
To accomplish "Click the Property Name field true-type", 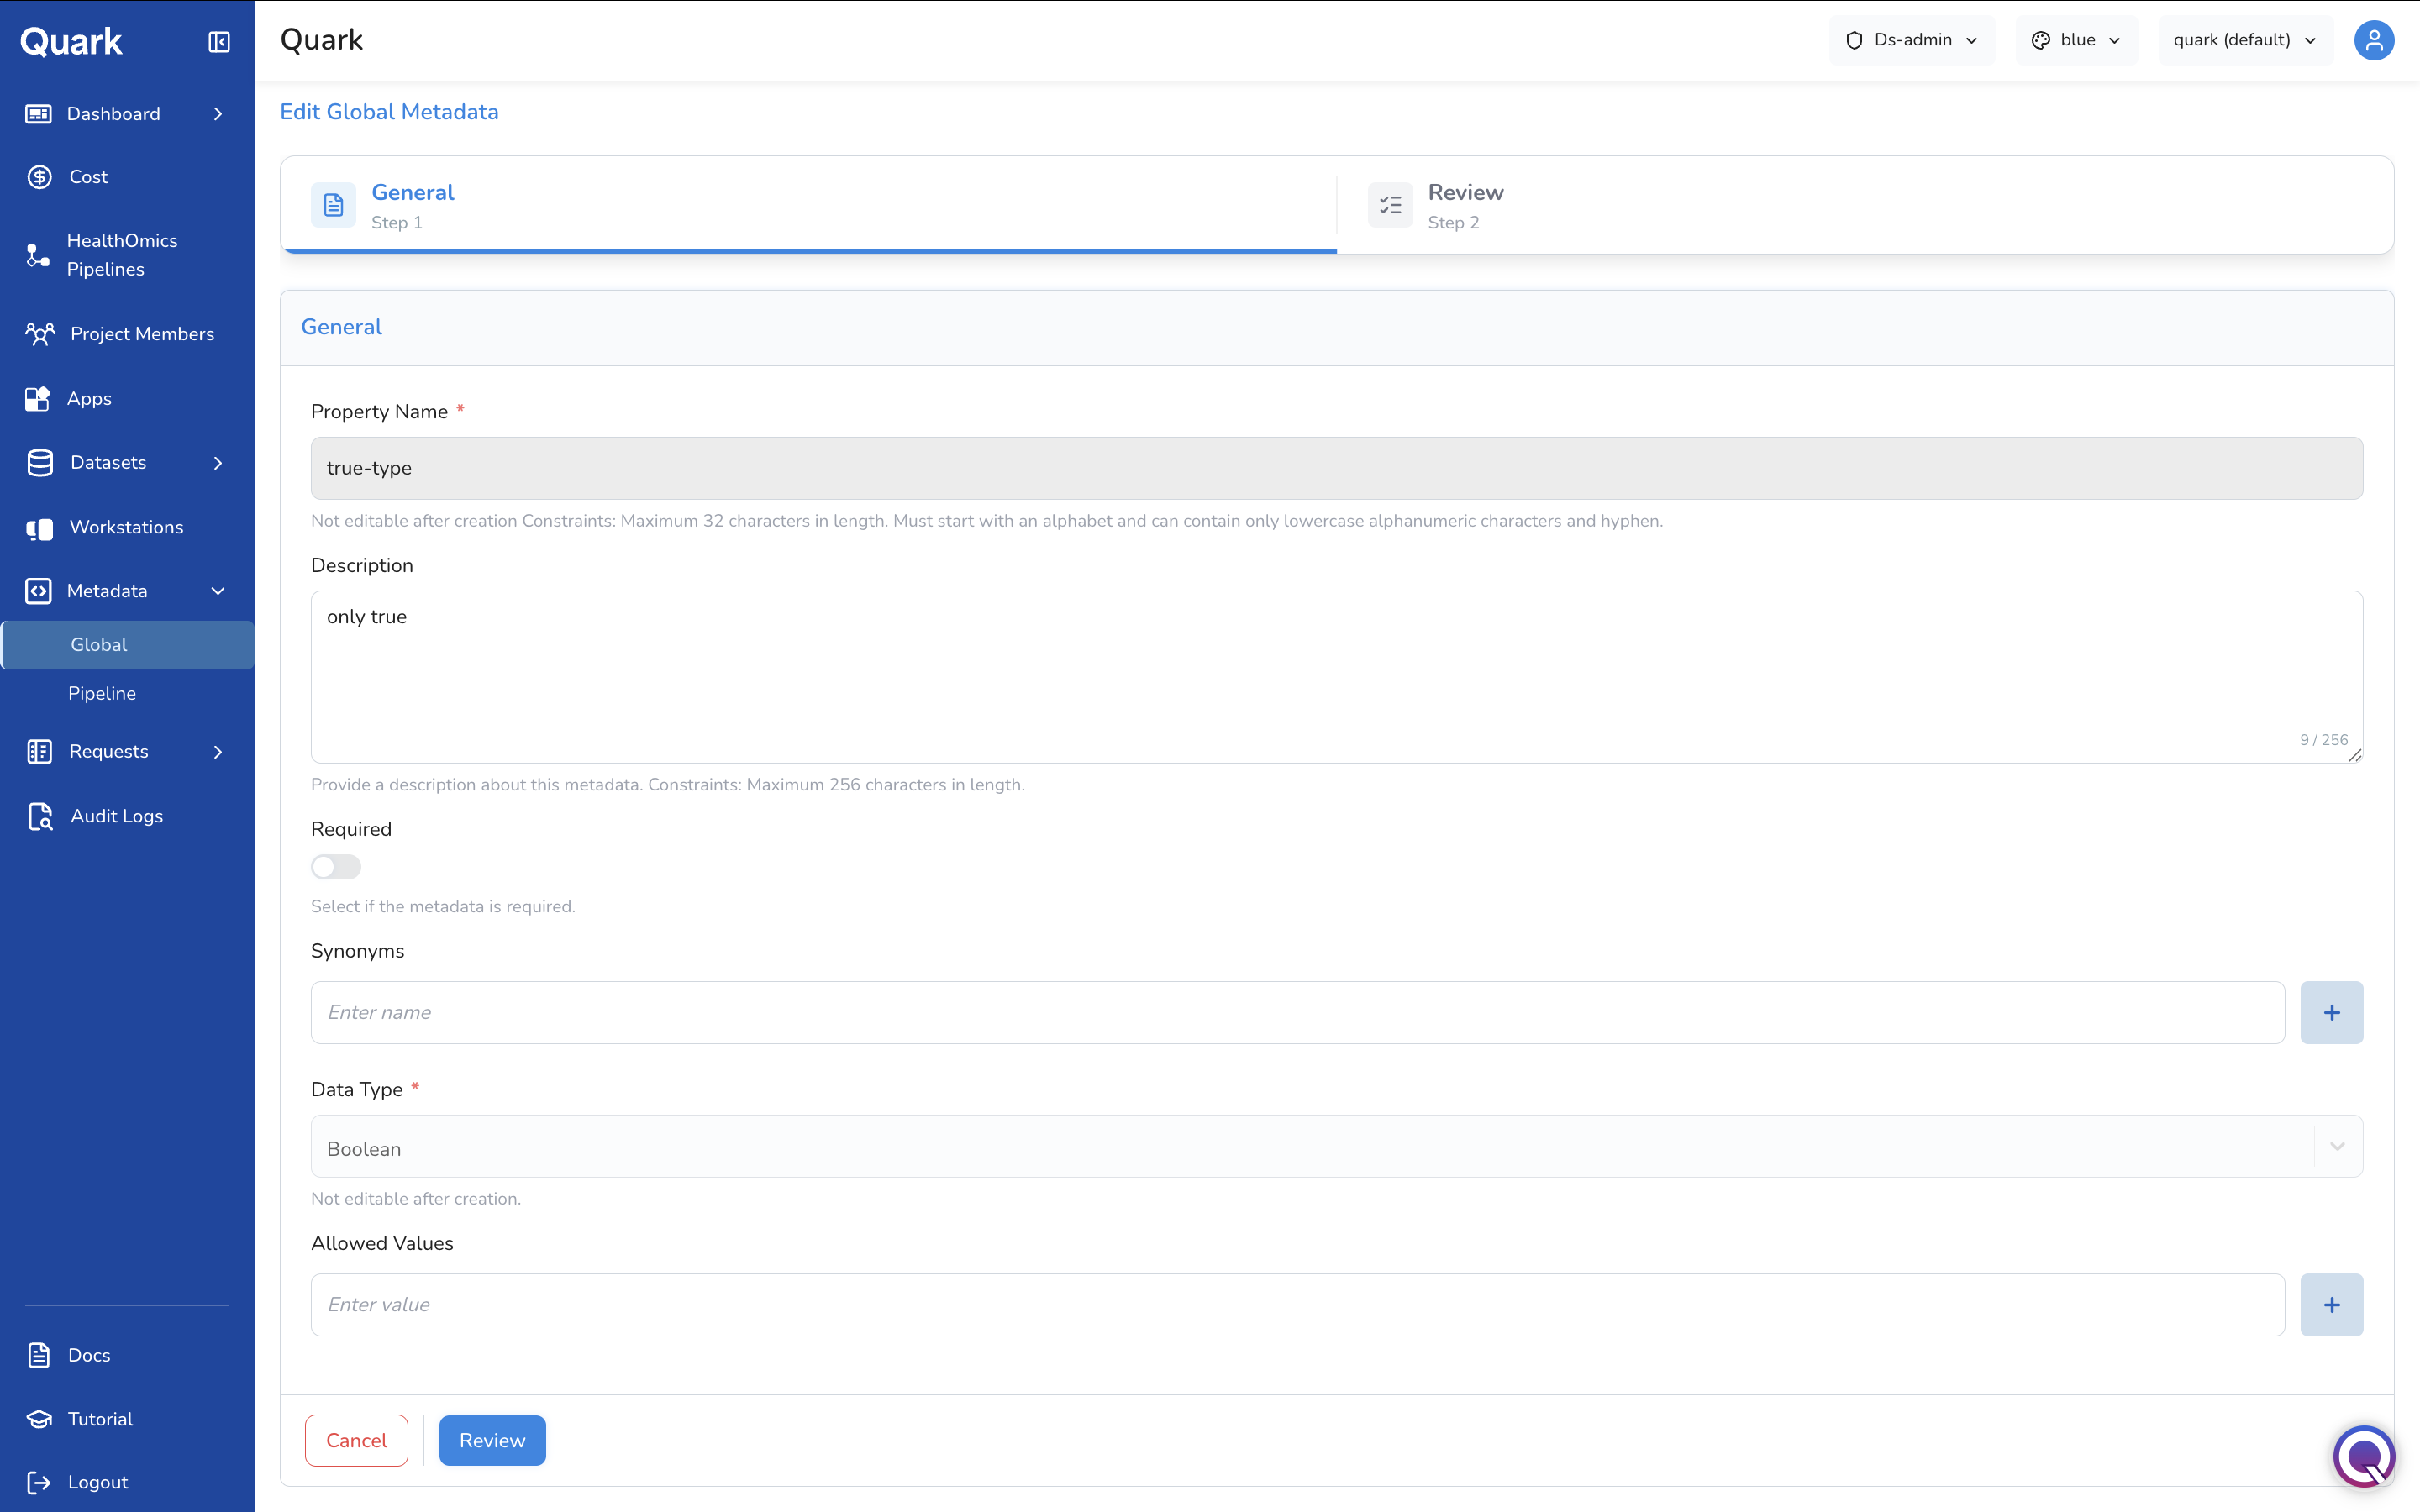I will tap(1336, 468).
